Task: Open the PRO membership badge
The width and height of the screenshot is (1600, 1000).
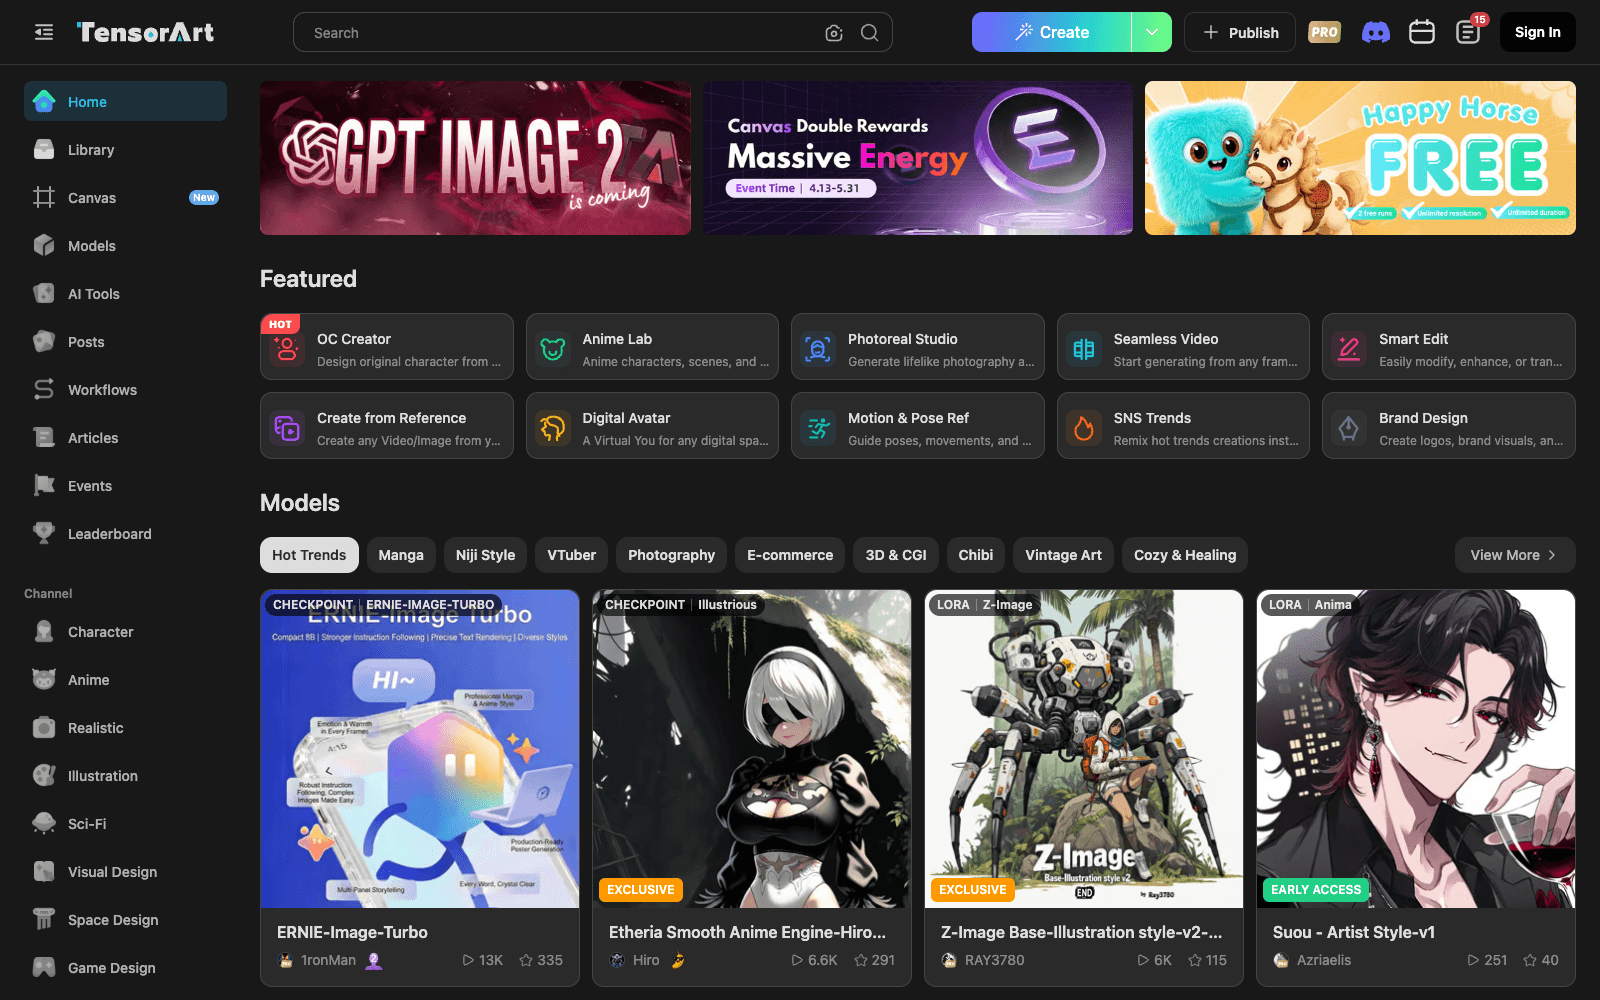Action: point(1324,32)
